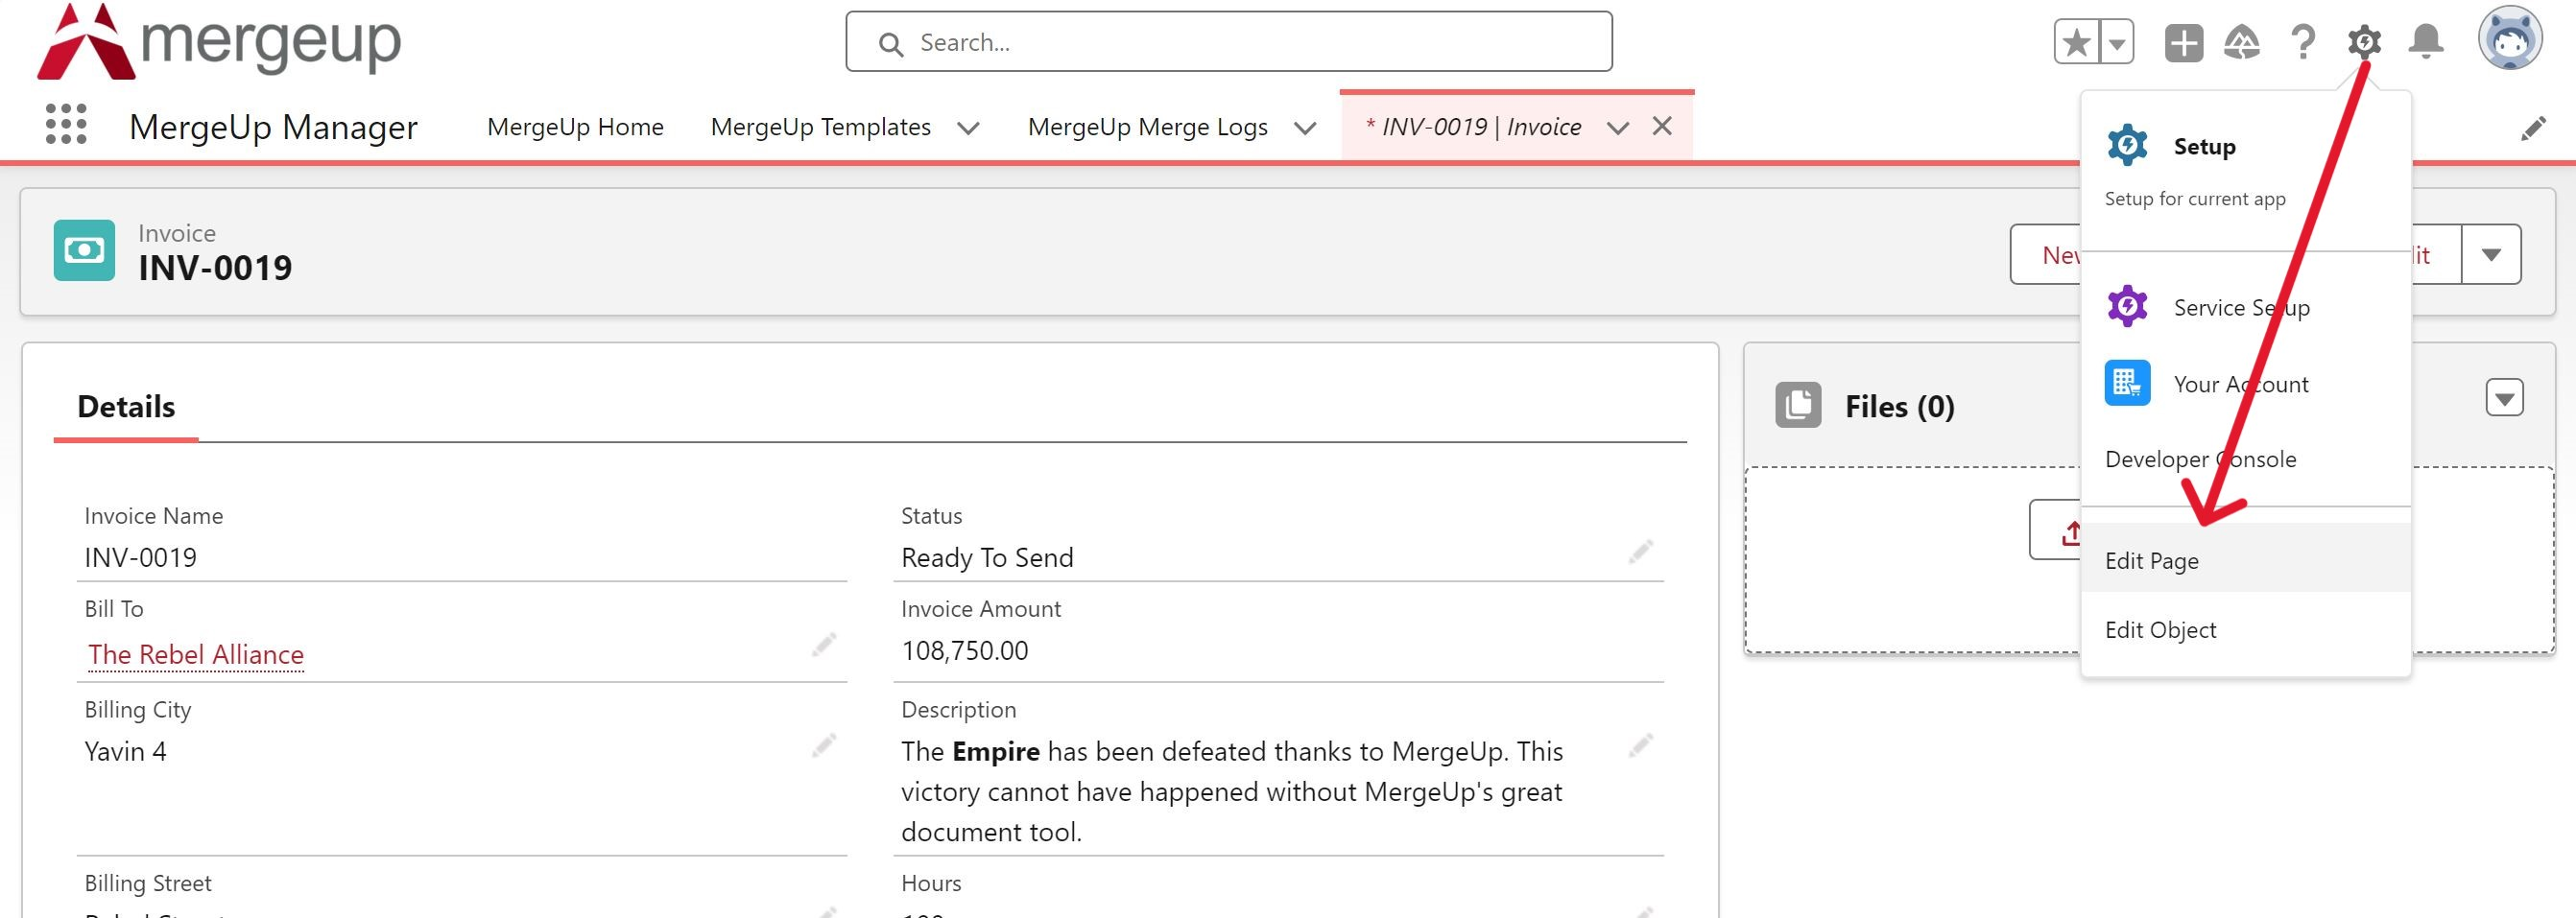Click the 108,750.00 invoice amount value
2576x918 pixels.
tap(964, 651)
